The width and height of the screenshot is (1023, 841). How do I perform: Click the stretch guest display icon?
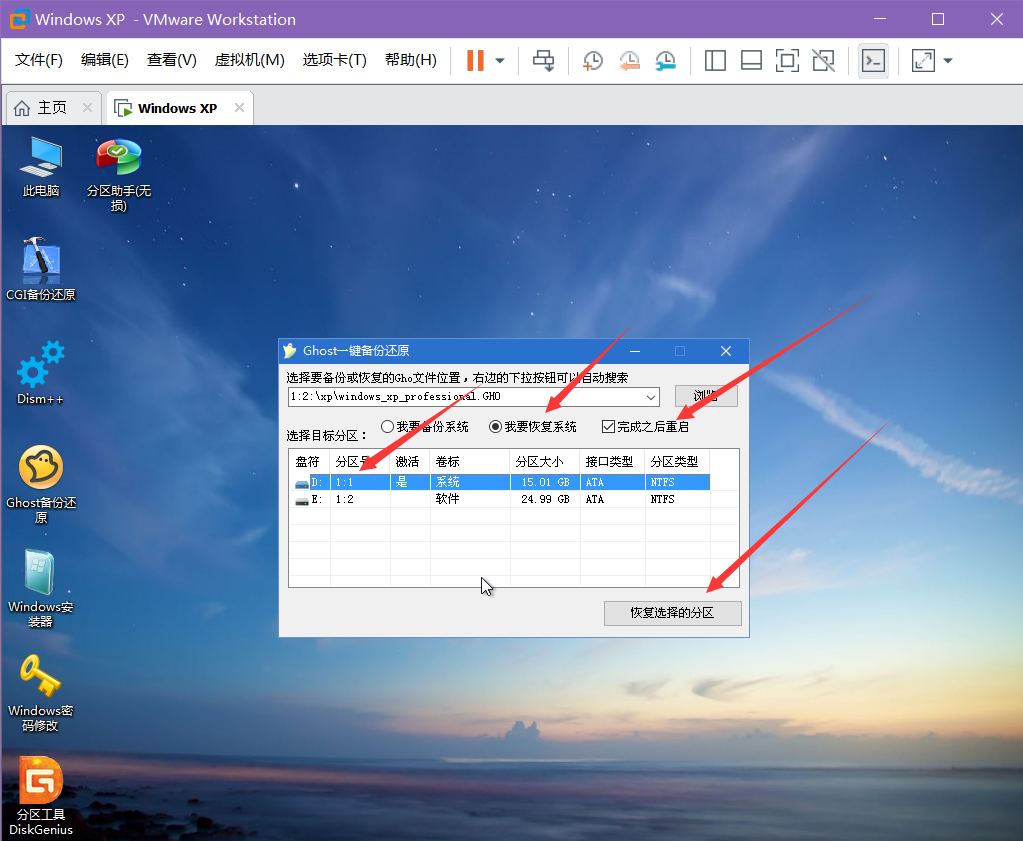923,61
